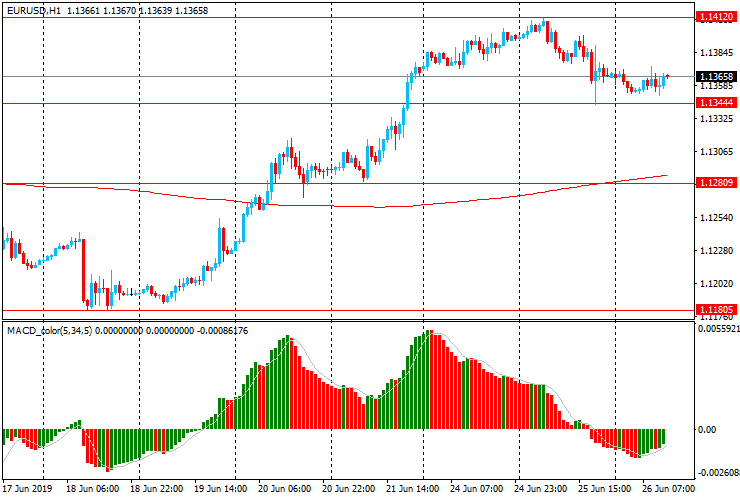Select the 18 Jun 22:00 time label

pyautogui.click(x=162, y=490)
